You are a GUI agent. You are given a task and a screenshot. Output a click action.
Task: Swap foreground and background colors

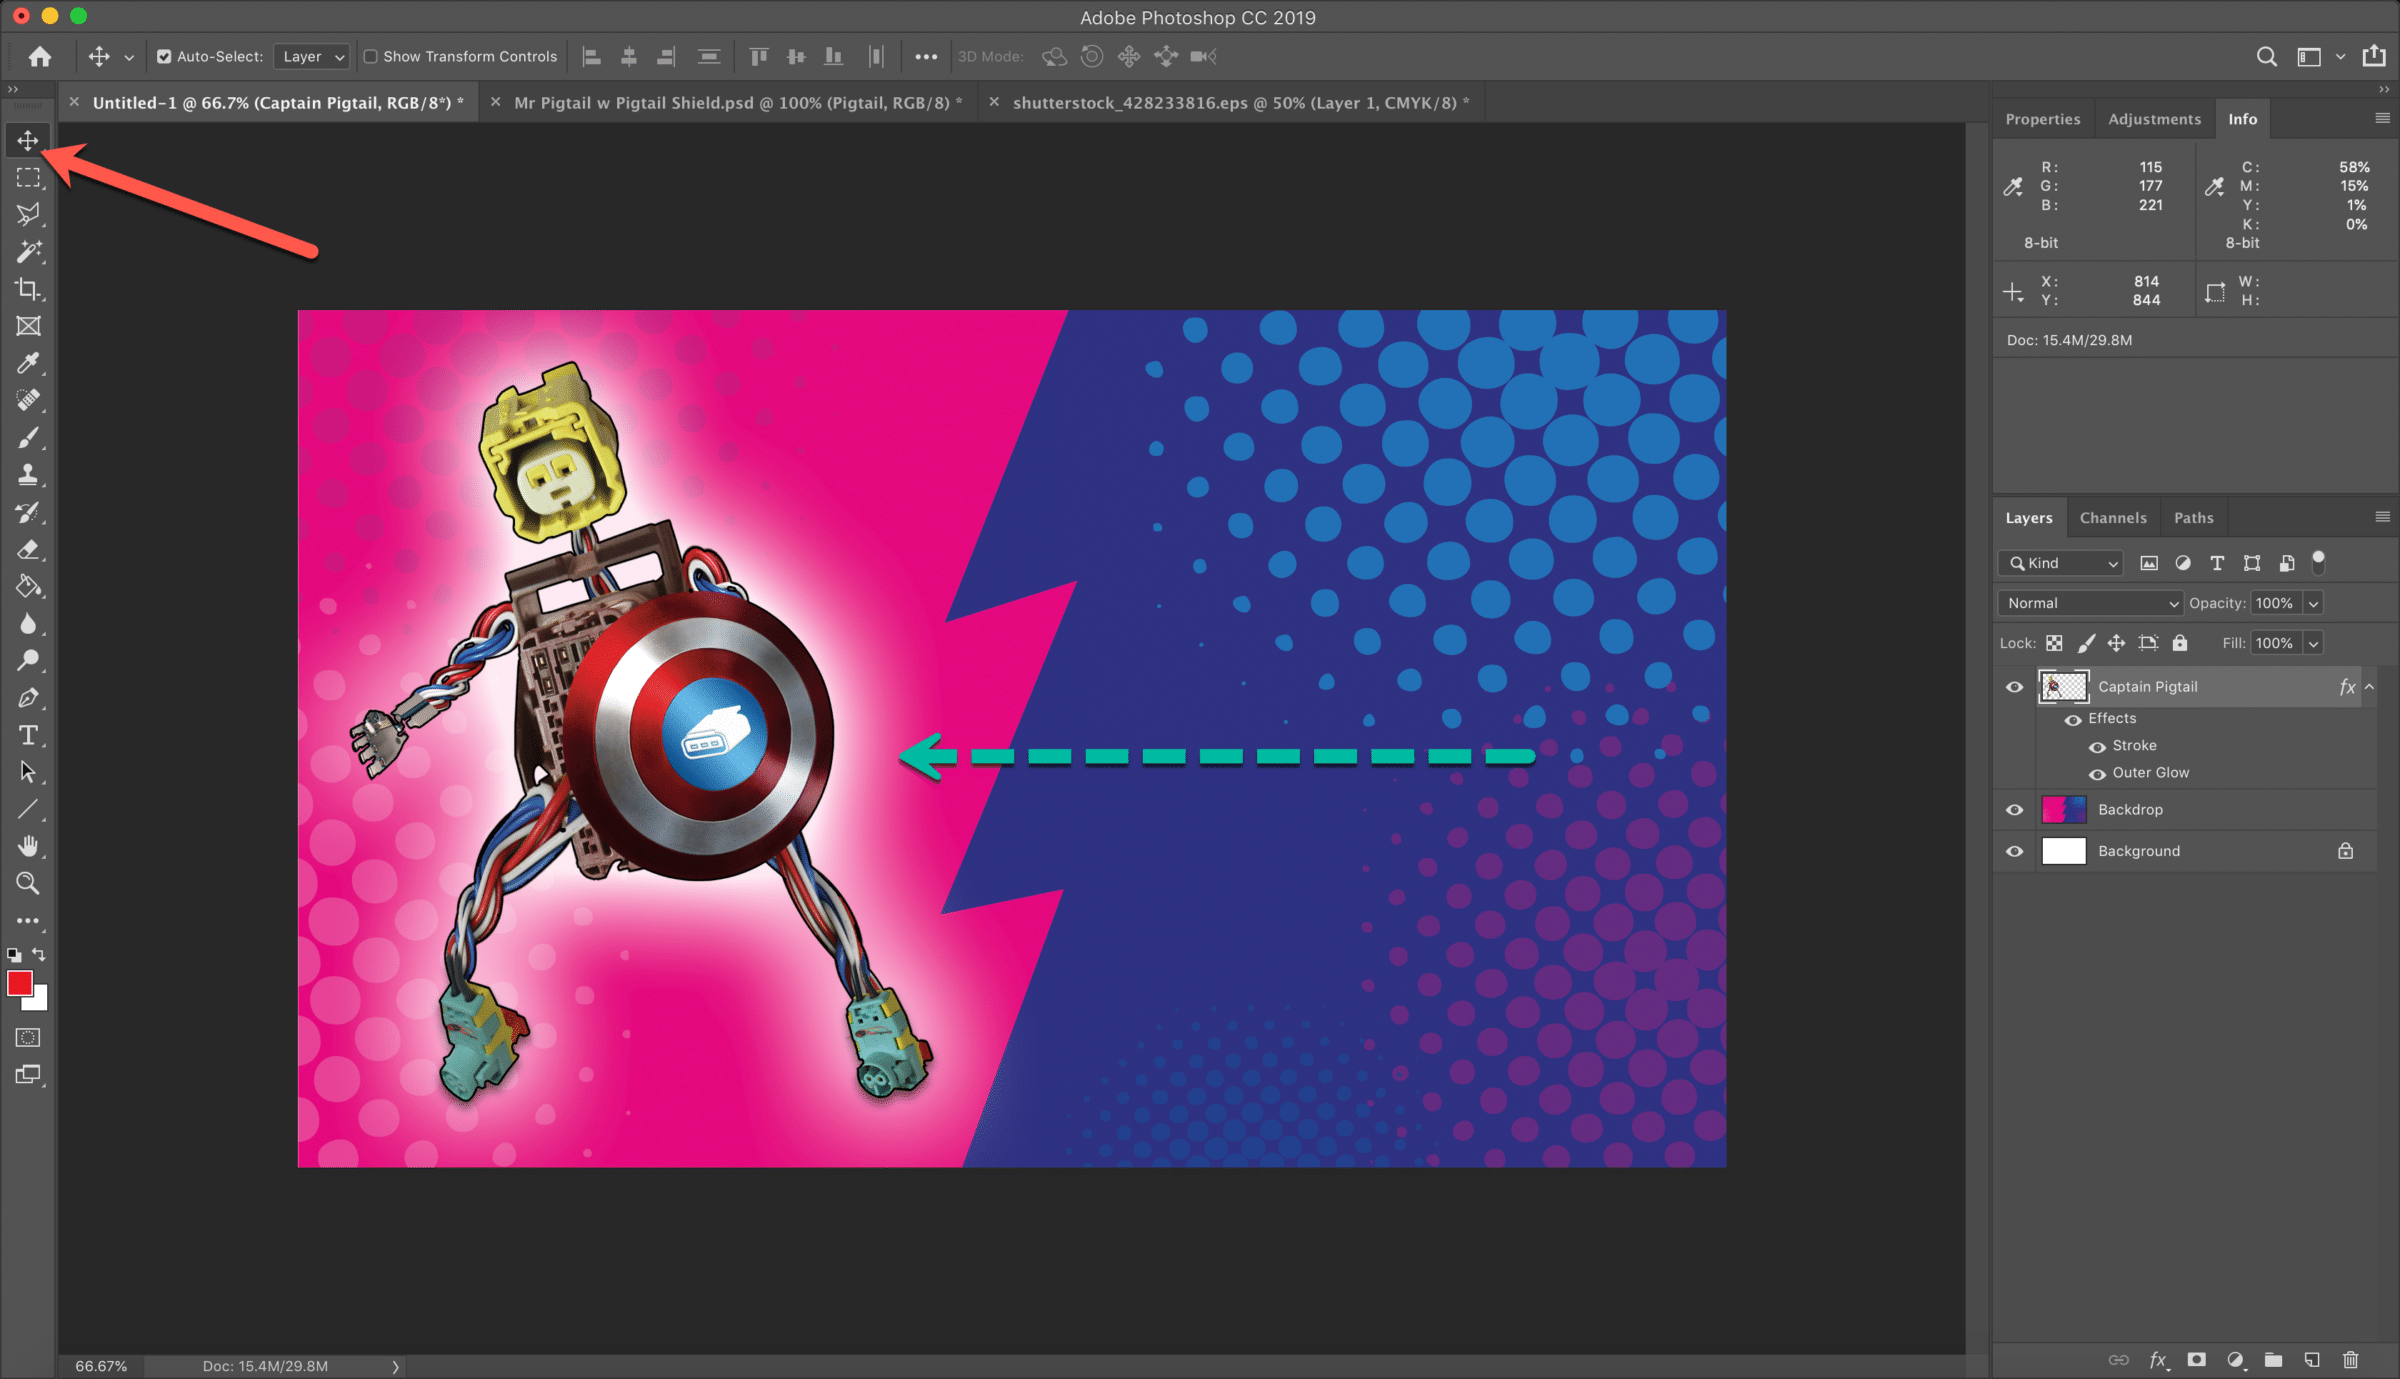click(x=39, y=954)
